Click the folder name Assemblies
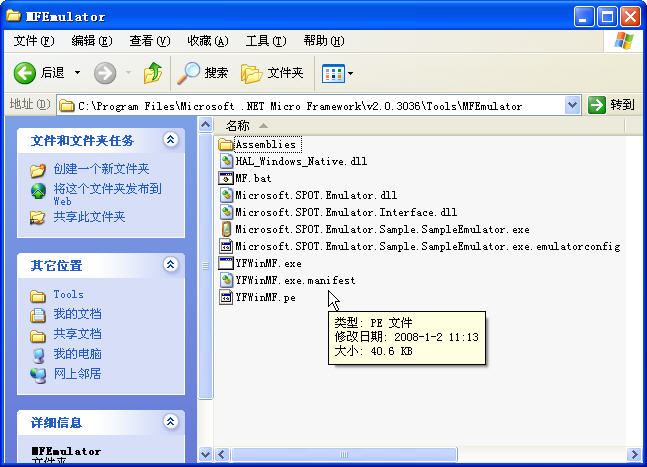Viewport: 647px width, 467px height. click(x=266, y=144)
